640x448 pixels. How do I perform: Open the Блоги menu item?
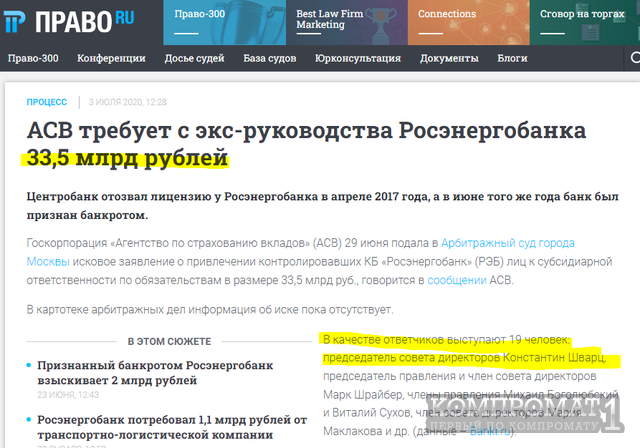[512, 58]
